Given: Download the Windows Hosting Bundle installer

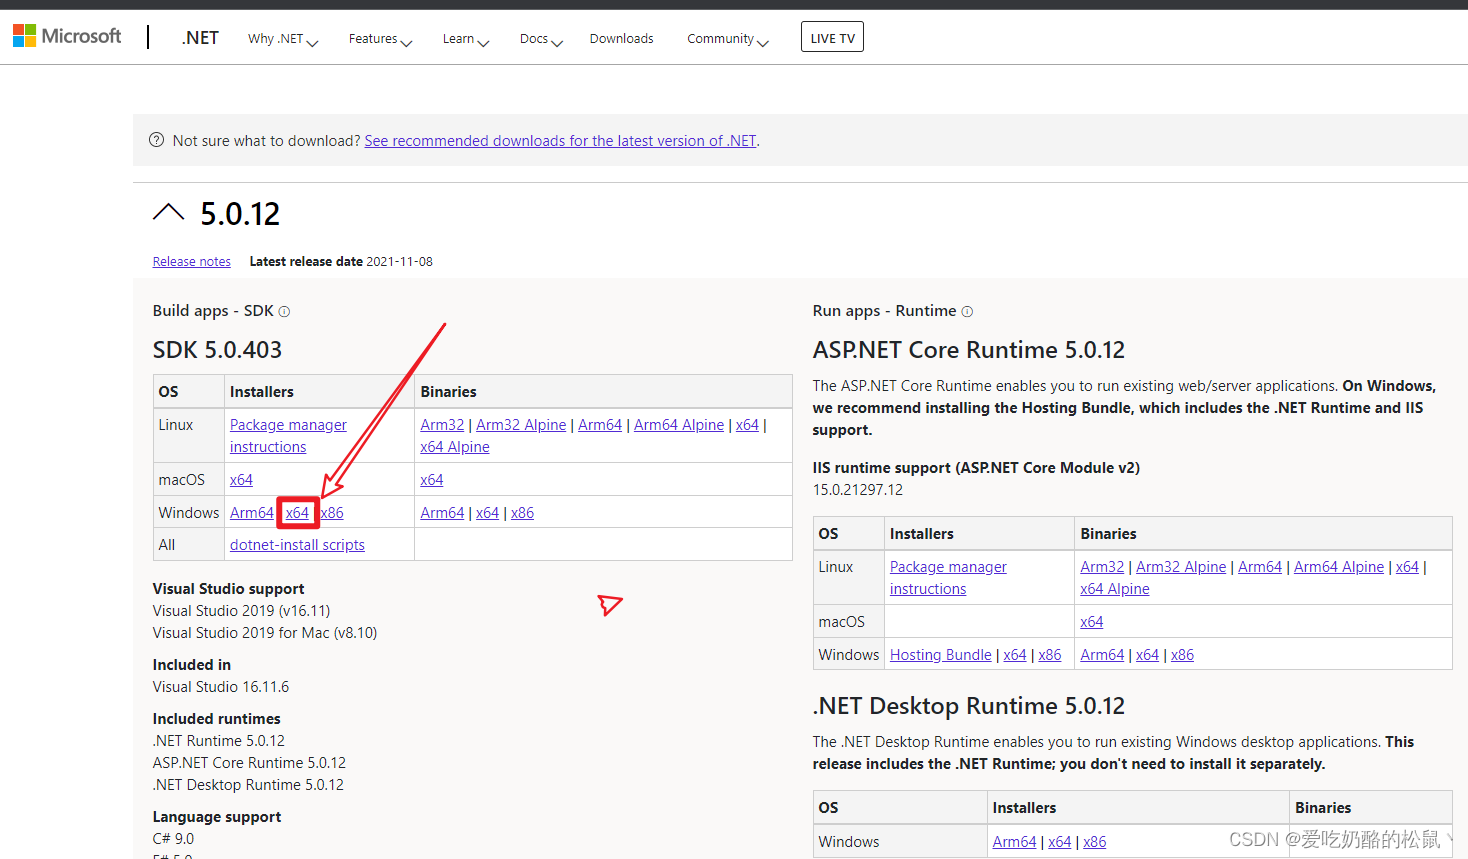Looking at the screenshot, I should point(941,655).
